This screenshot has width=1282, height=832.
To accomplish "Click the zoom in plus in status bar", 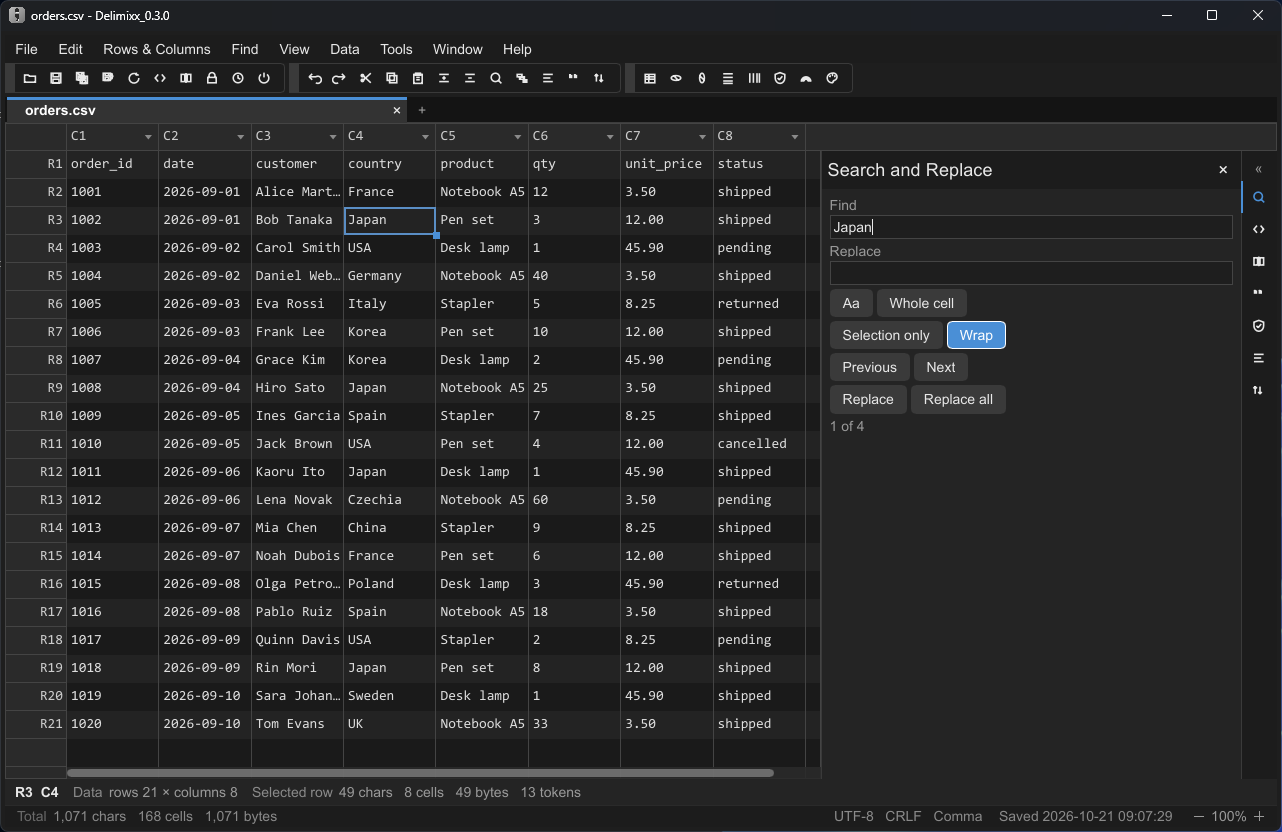I will point(1258,816).
